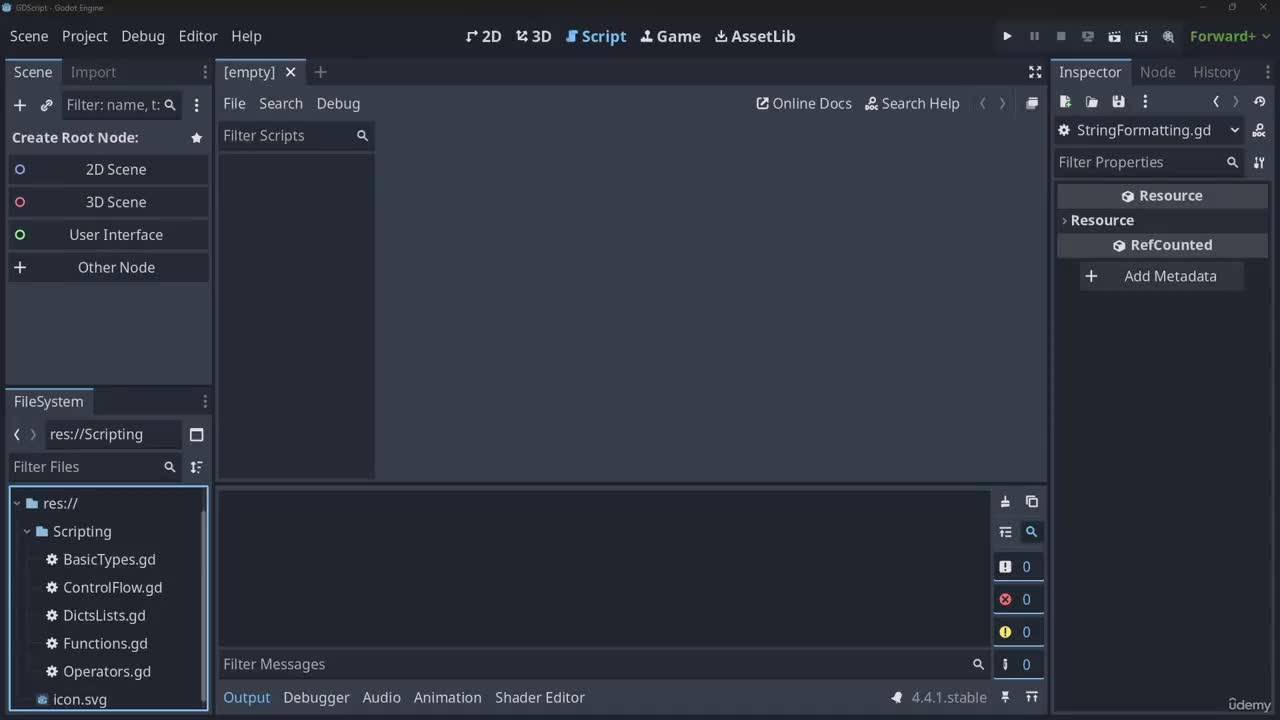
Task: Run a specific scene
Action: (x=1141, y=36)
